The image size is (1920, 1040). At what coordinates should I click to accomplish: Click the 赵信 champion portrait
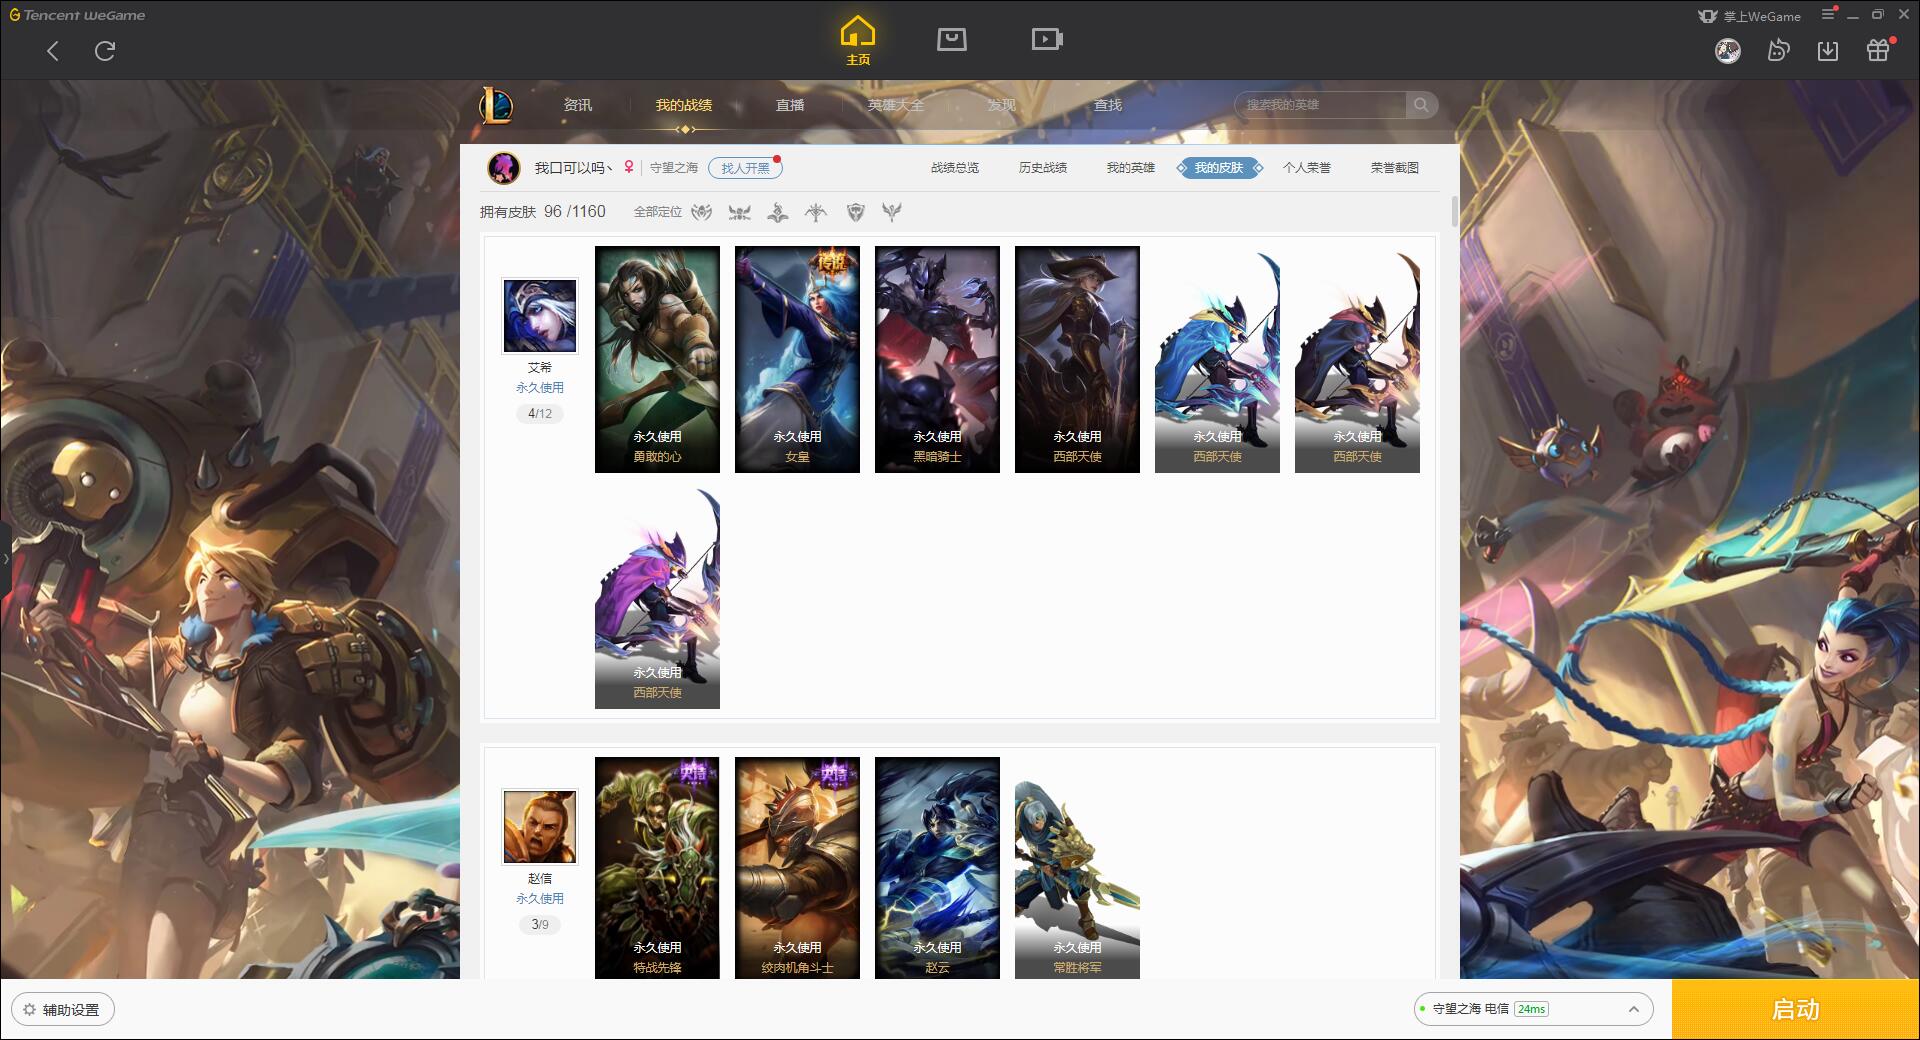click(540, 827)
